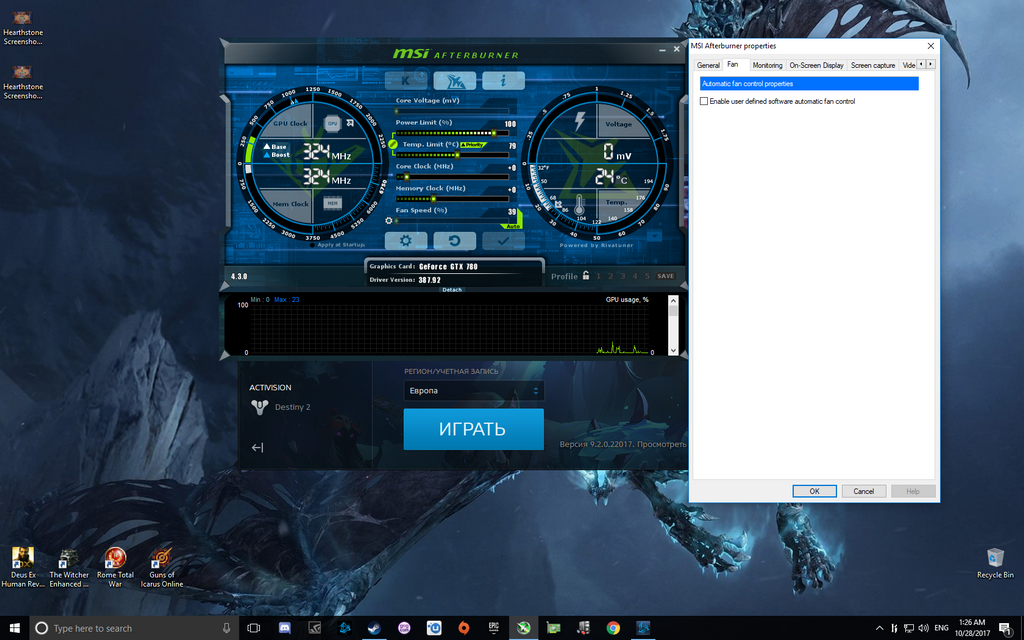Click the Windows search box

pyautogui.click(x=134, y=628)
